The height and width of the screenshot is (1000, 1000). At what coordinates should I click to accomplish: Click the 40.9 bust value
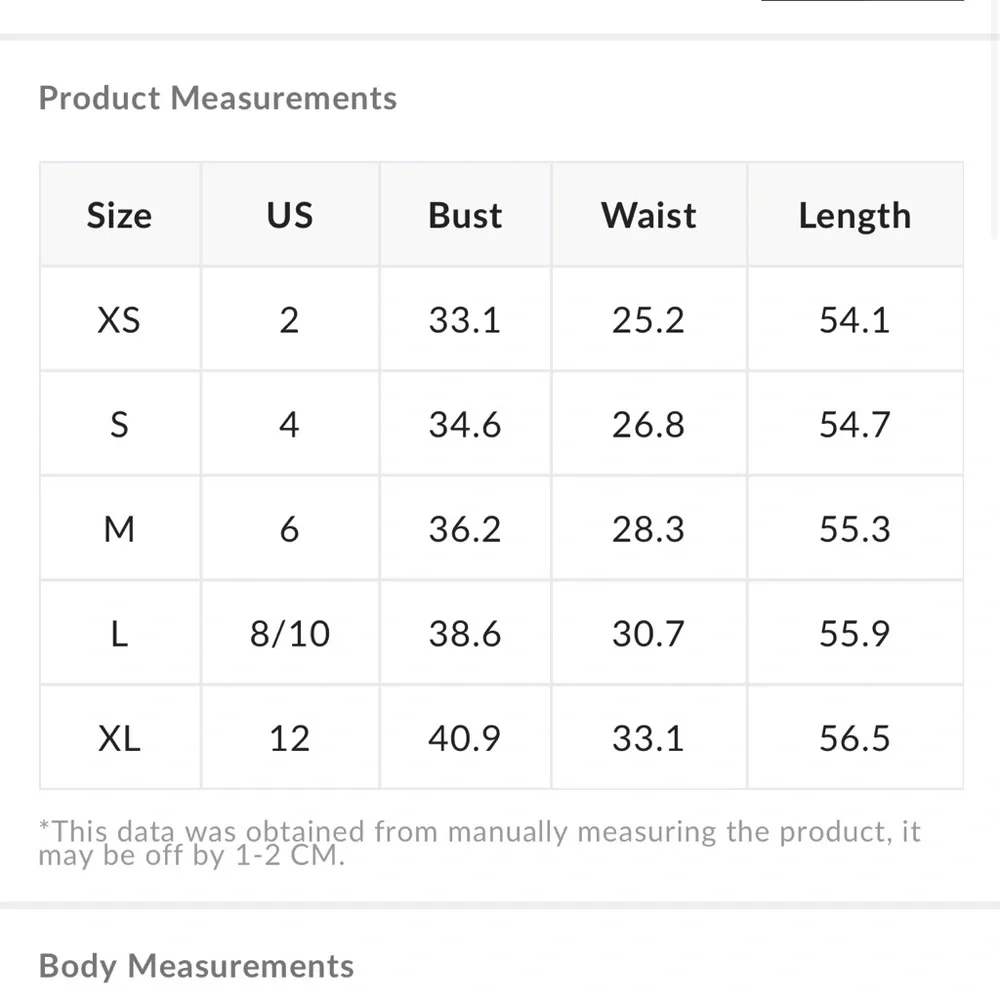pos(465,738)
